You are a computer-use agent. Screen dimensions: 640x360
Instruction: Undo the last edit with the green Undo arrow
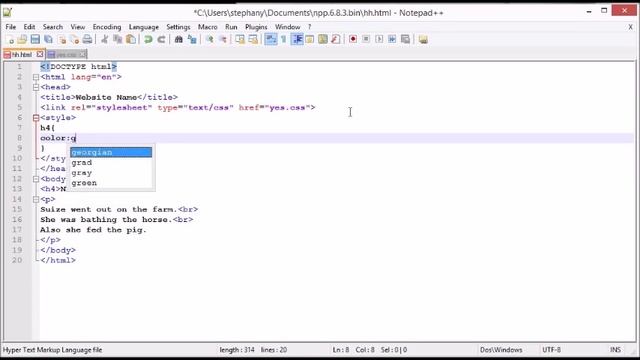pyautogui.click(x=148, y=39)
